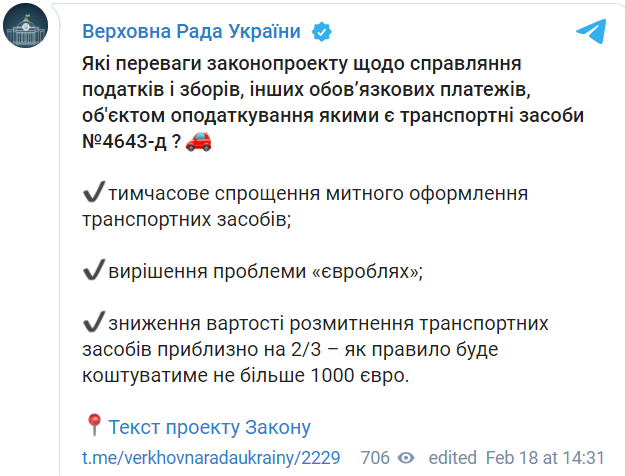Open the Verkhovna Rada channel avatar
The width and height of the screenshot is (625, 476).
[26, 26]
